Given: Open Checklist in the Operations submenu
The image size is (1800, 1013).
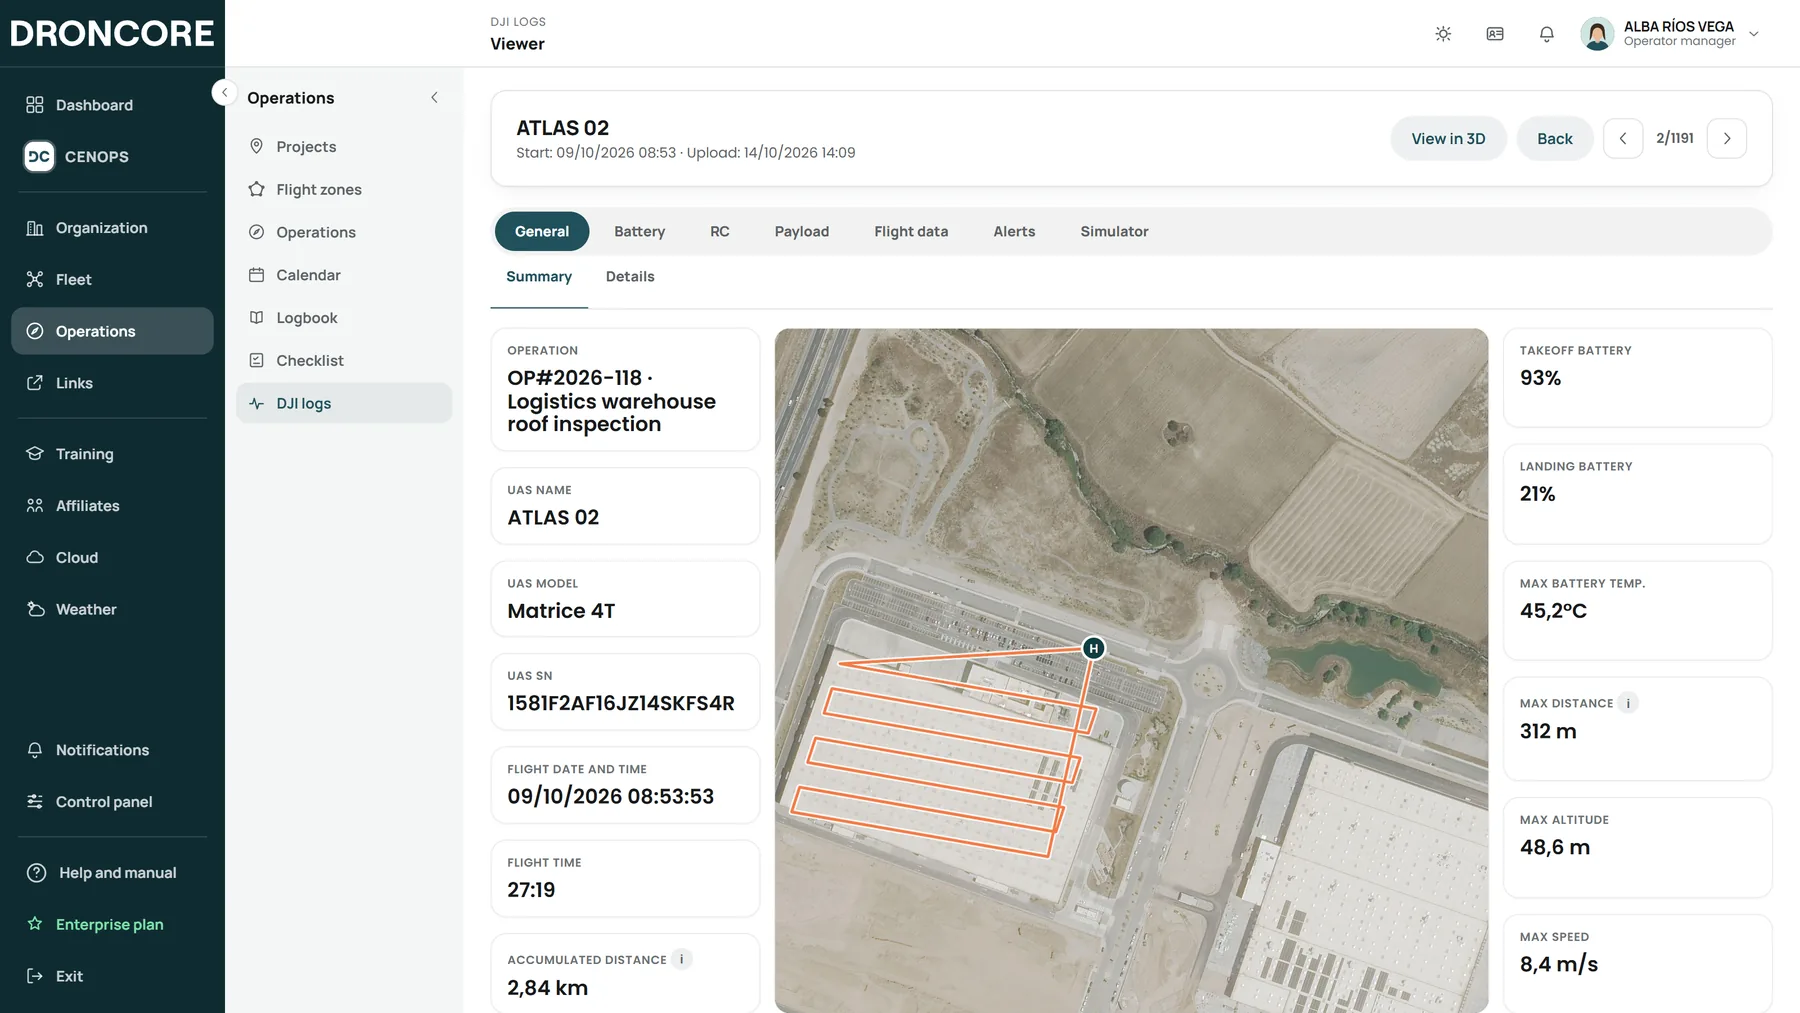Looking at the screenshot, I should point(344,360).
